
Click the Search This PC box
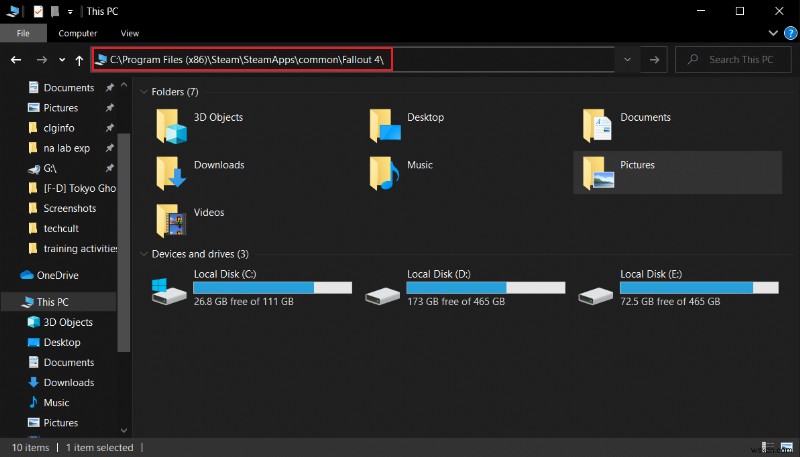[x=733, y=60]
